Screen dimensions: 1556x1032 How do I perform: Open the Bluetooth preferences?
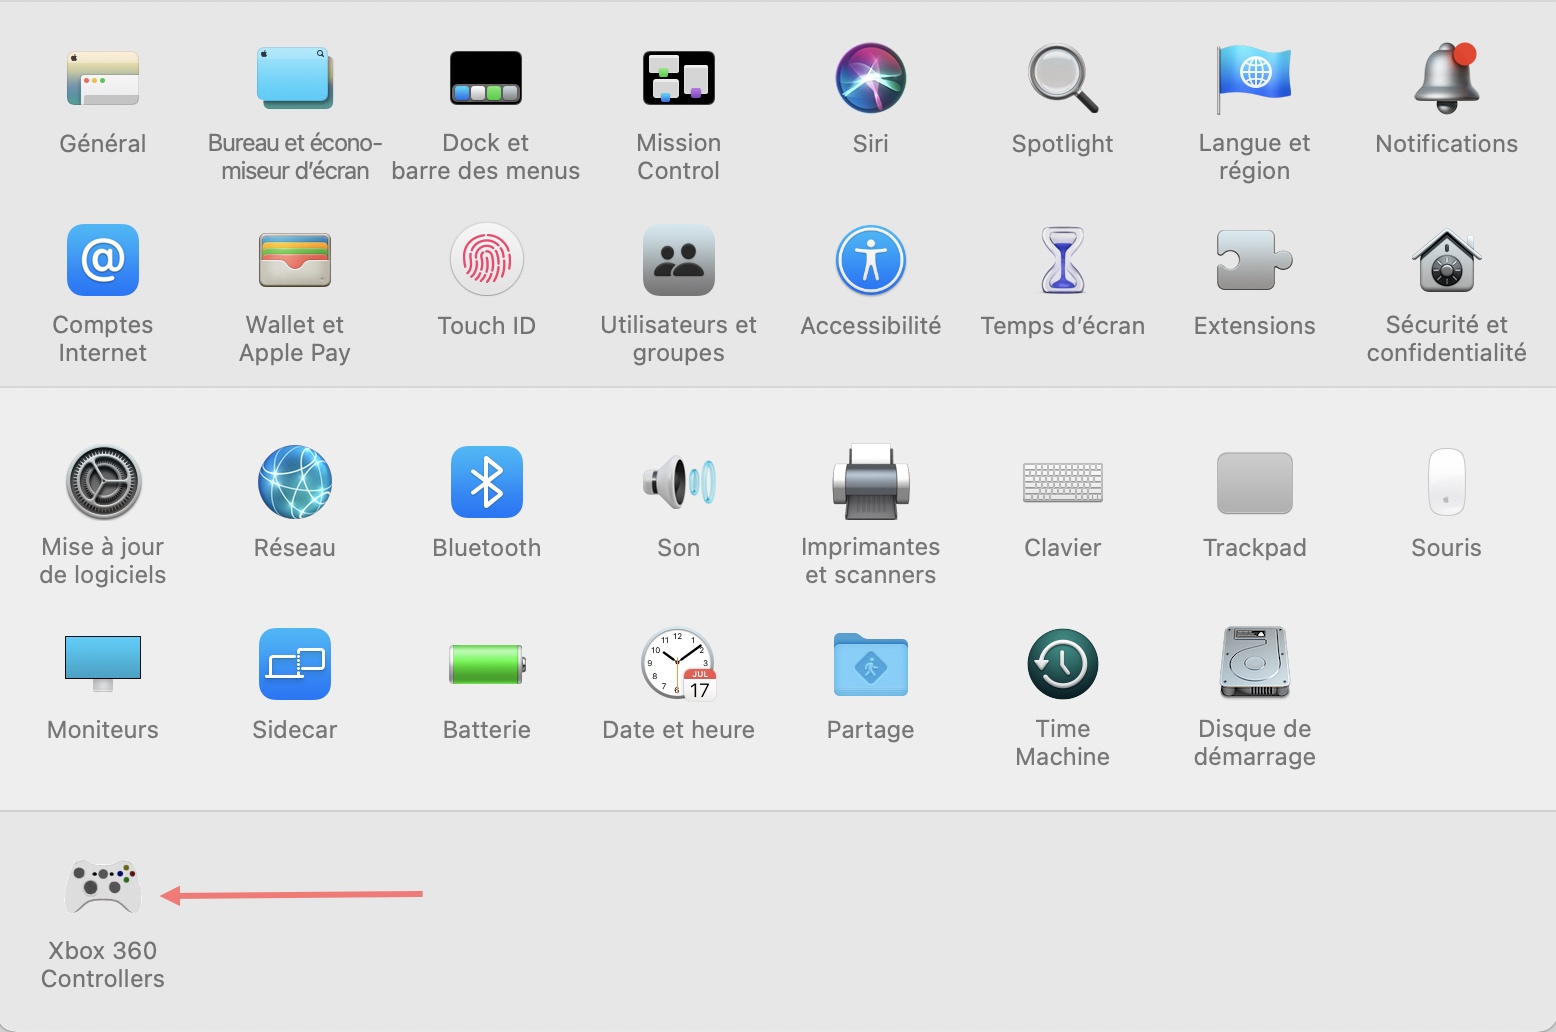[487, 482]
